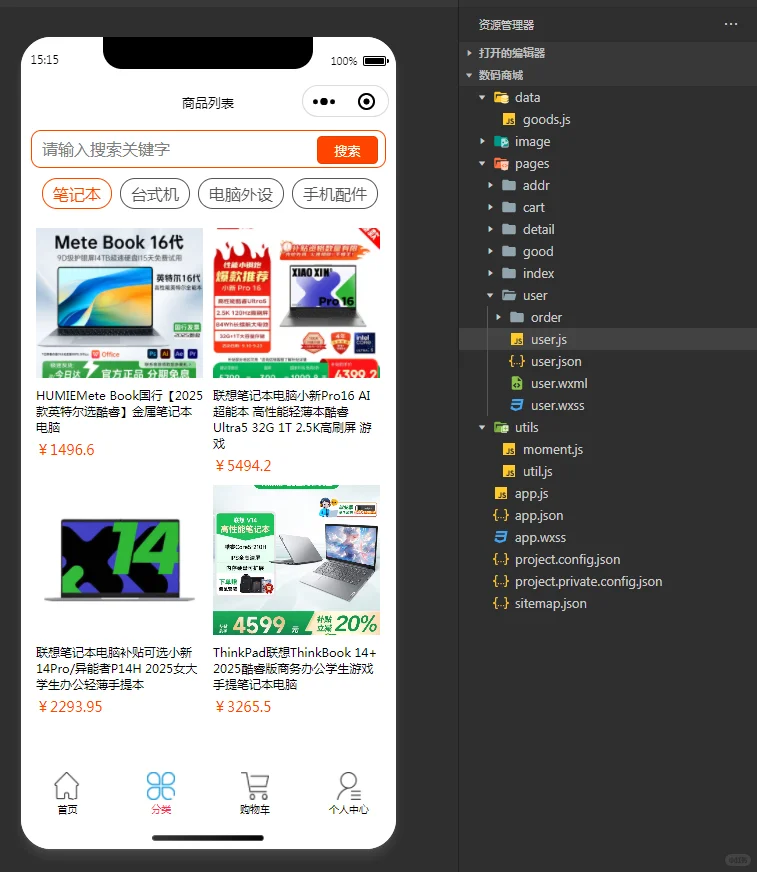This screenshot has width=757, height=872.
Task: Open user.wxss file
Action: tap(557, 405)
